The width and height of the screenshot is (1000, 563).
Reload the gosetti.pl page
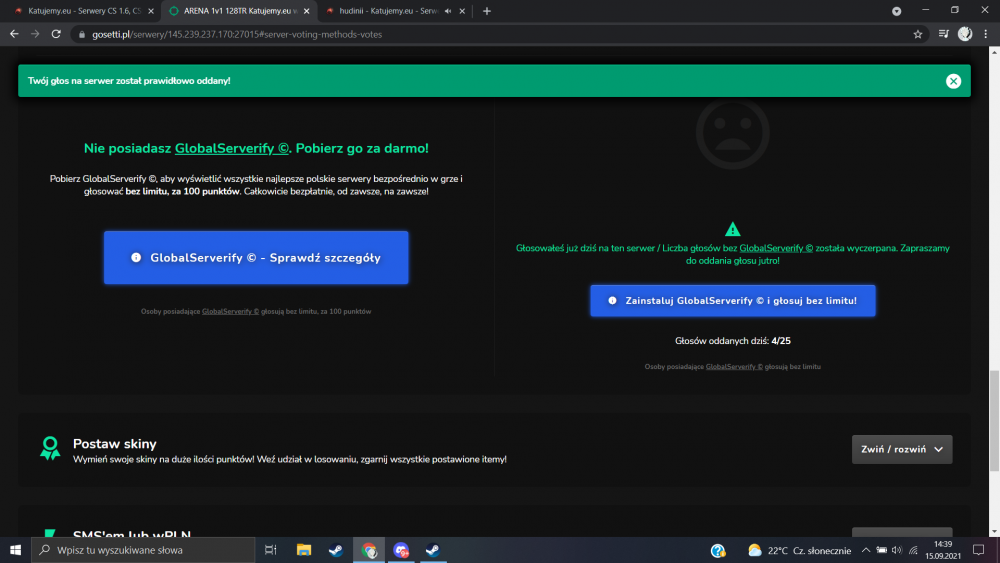pyautogui.click(x=56, y=34)
